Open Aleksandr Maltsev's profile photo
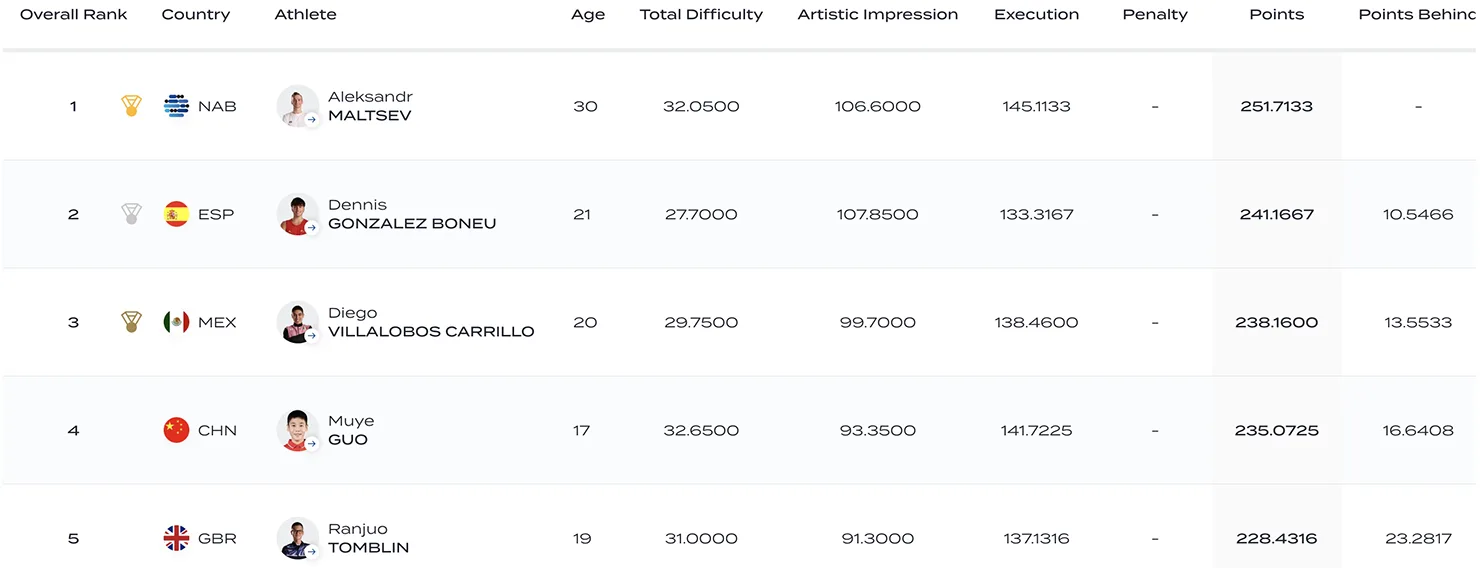Screen dimensions: 1480x568 tap(298, 106)
